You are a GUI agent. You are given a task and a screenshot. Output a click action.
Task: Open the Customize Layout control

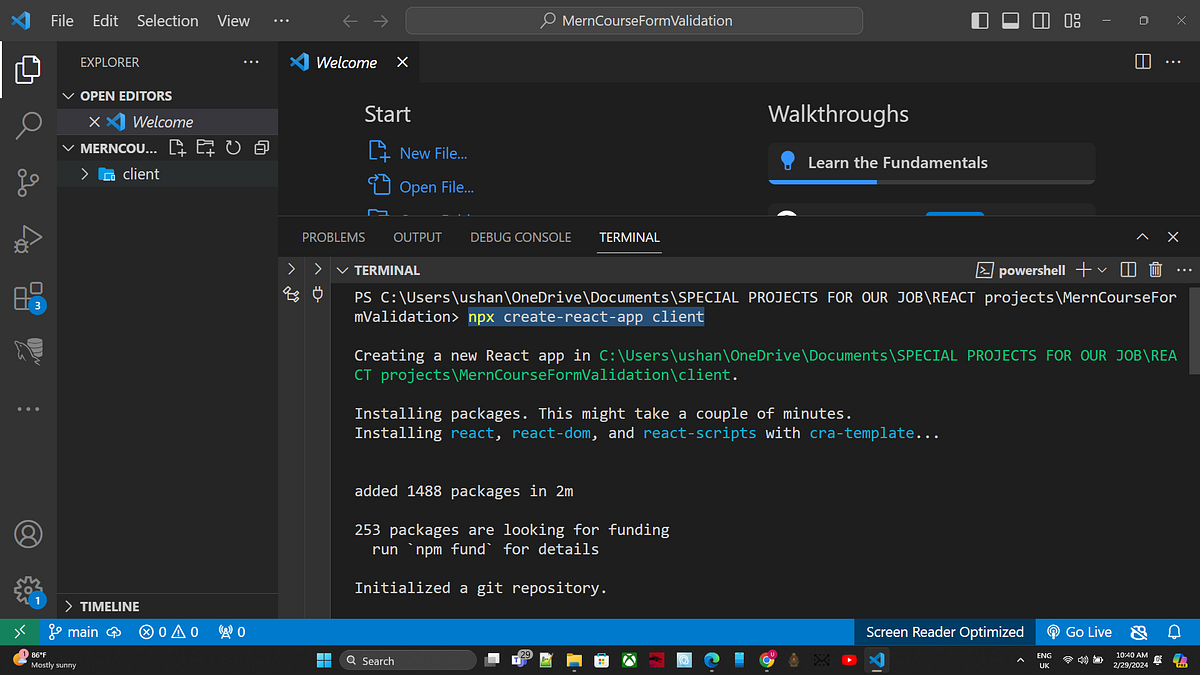(x=1073, y=20)
